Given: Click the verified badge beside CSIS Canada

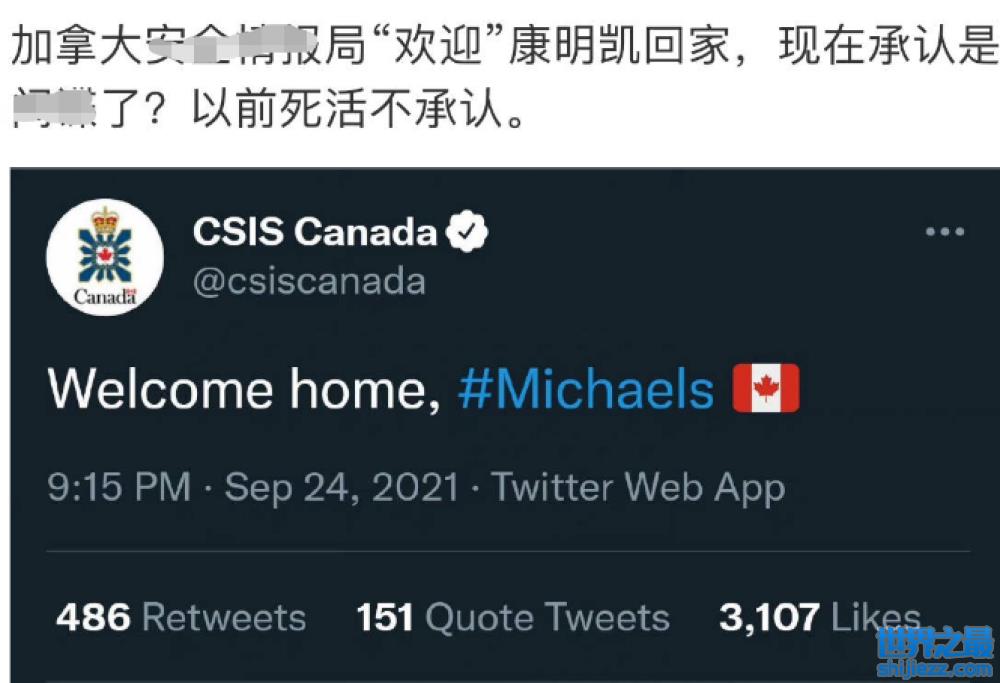Looking at the screenshot, I should pos(467,233).
